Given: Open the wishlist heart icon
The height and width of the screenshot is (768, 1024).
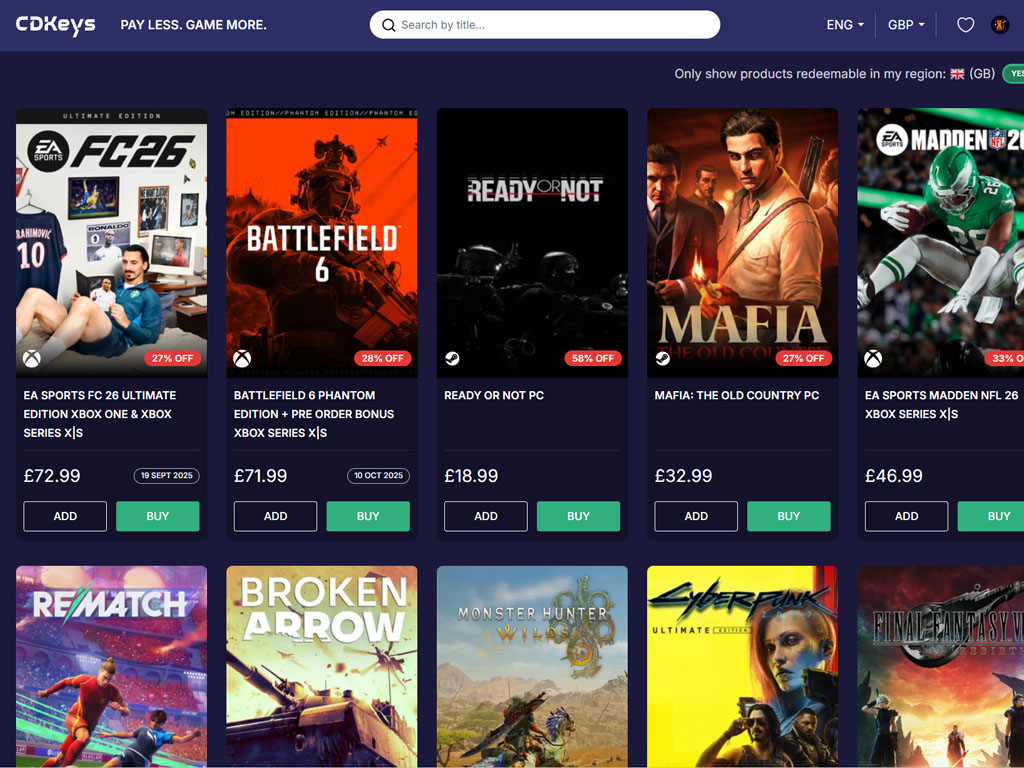Looking at the screenshot, I should coord(965,25).
